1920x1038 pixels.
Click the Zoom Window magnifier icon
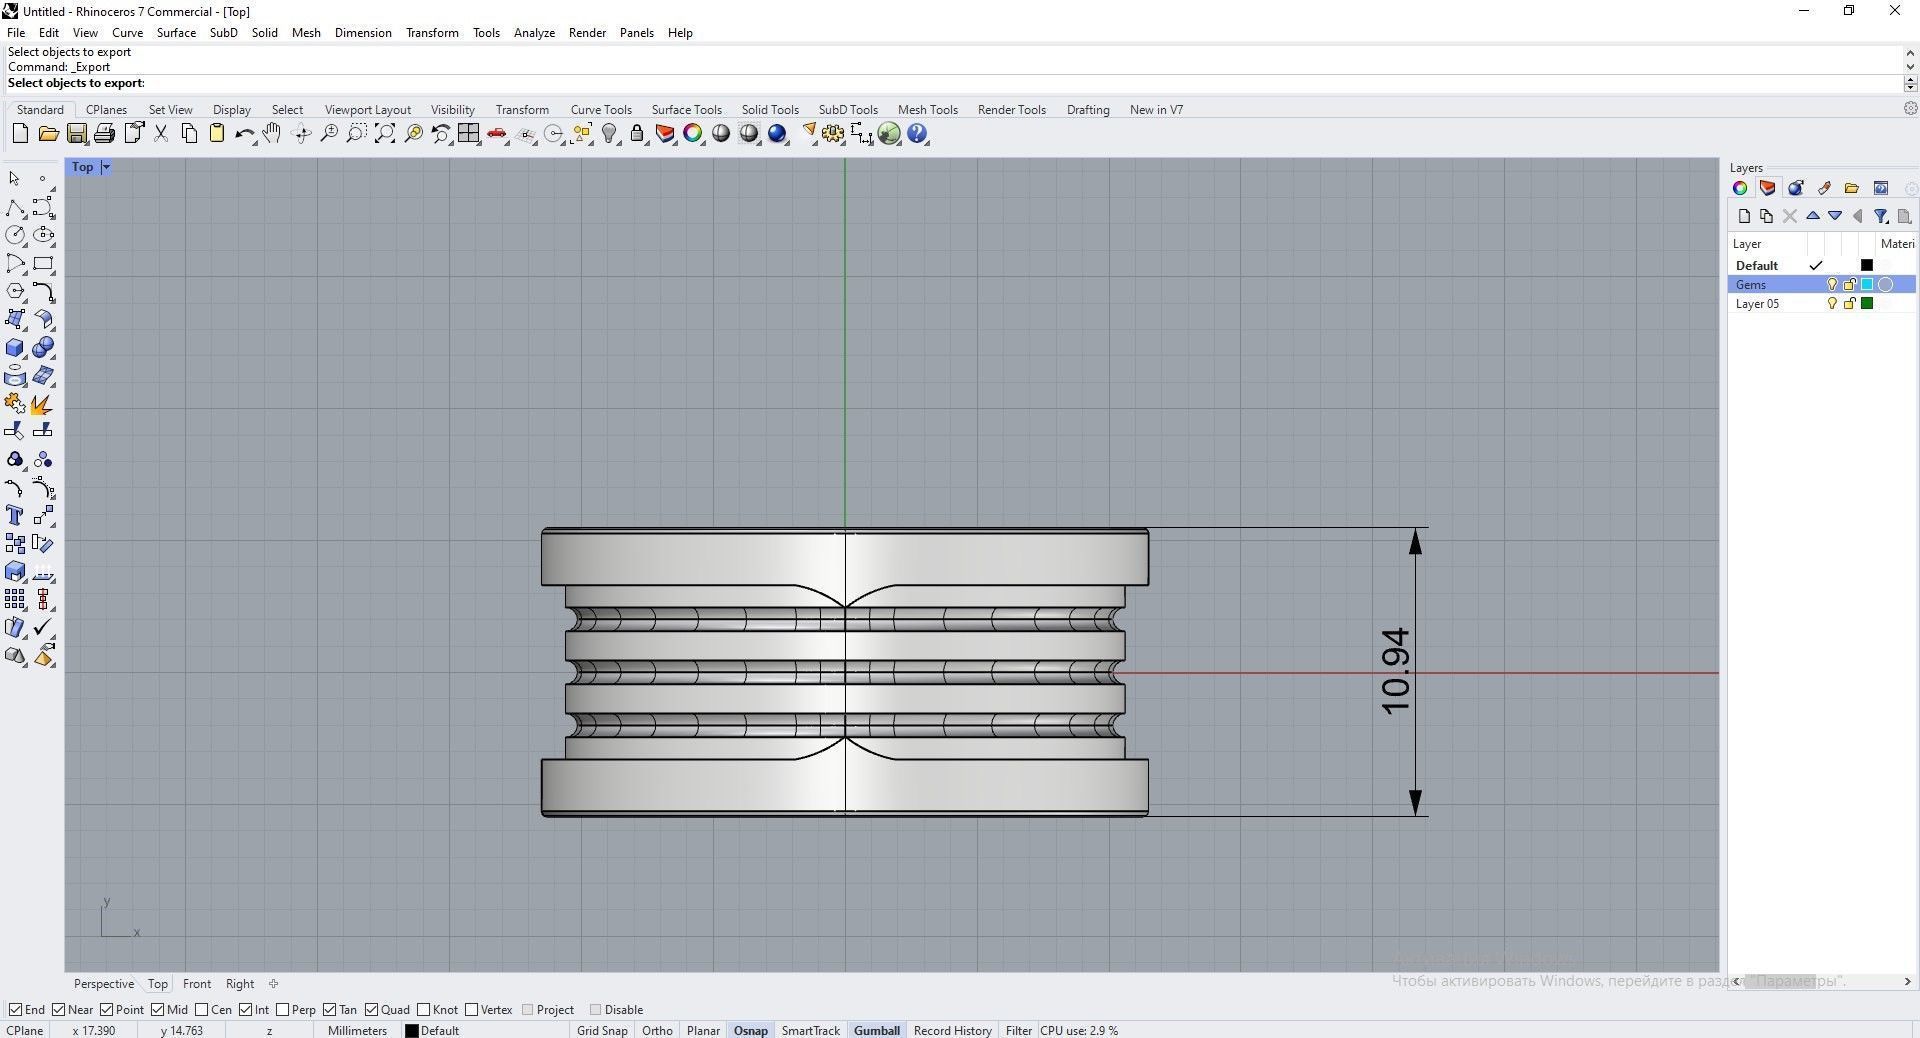click(x=356, y=134)
